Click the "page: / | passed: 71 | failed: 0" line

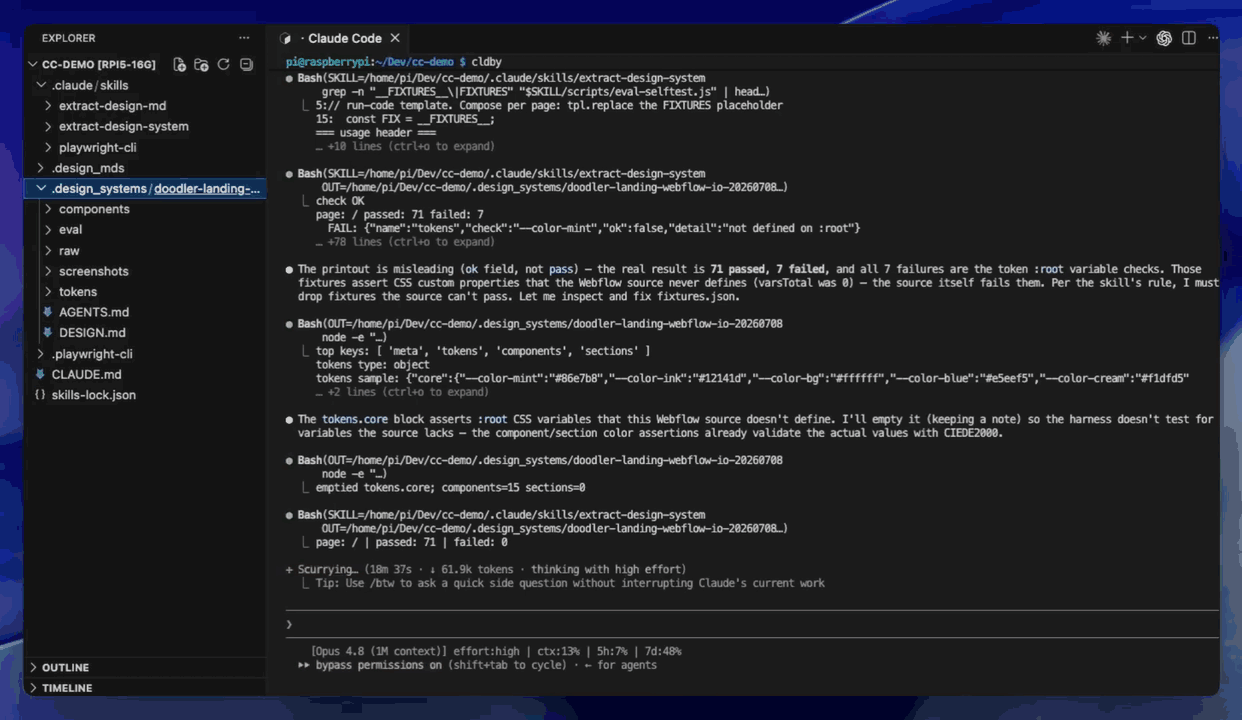pyautogui.click(x=412, y=542)
